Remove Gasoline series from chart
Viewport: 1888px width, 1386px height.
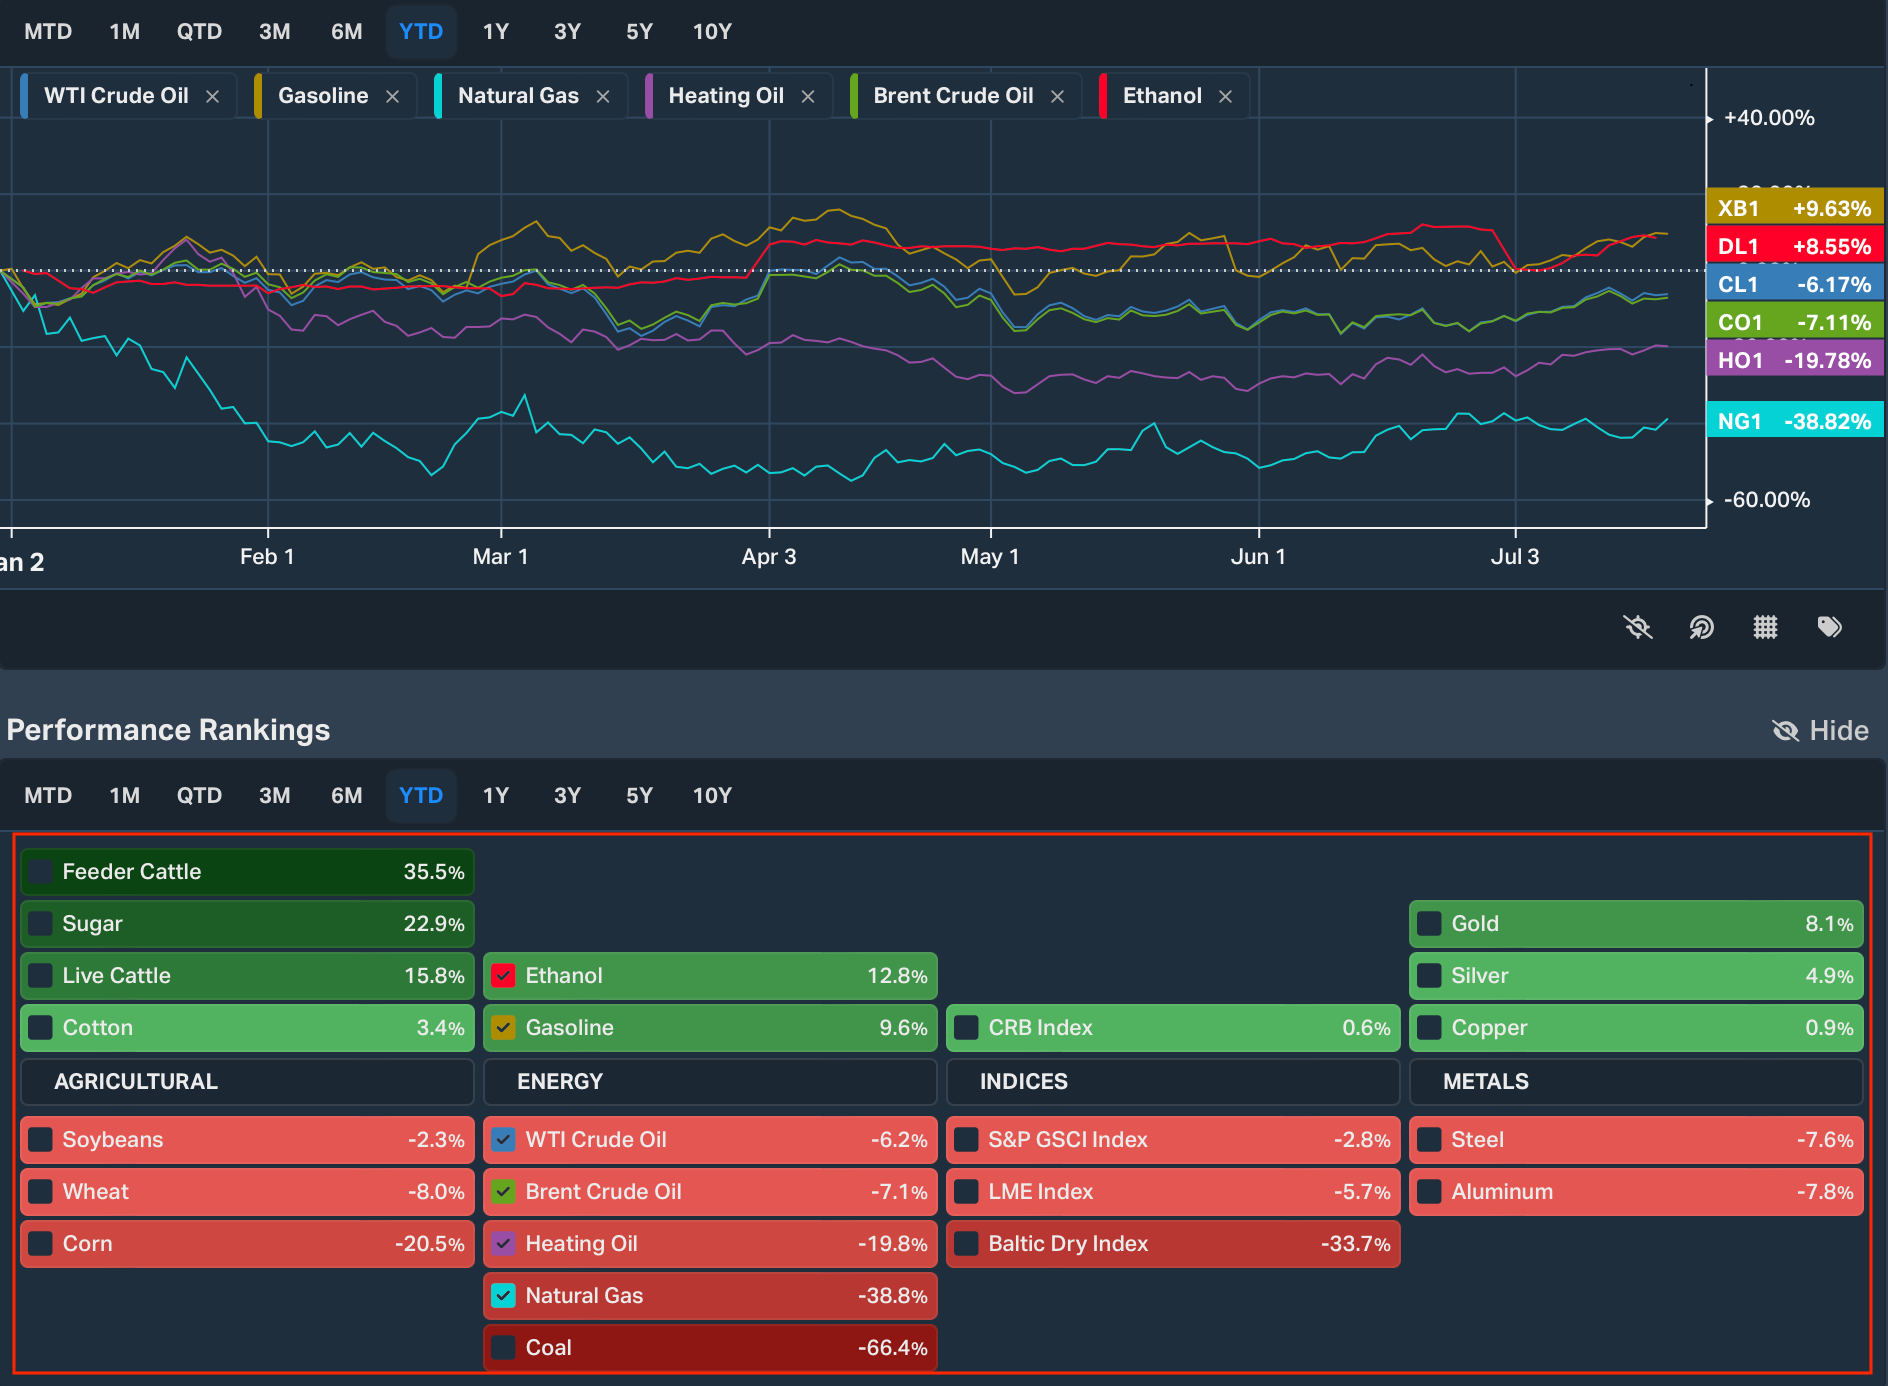click(x=392, y=96)
